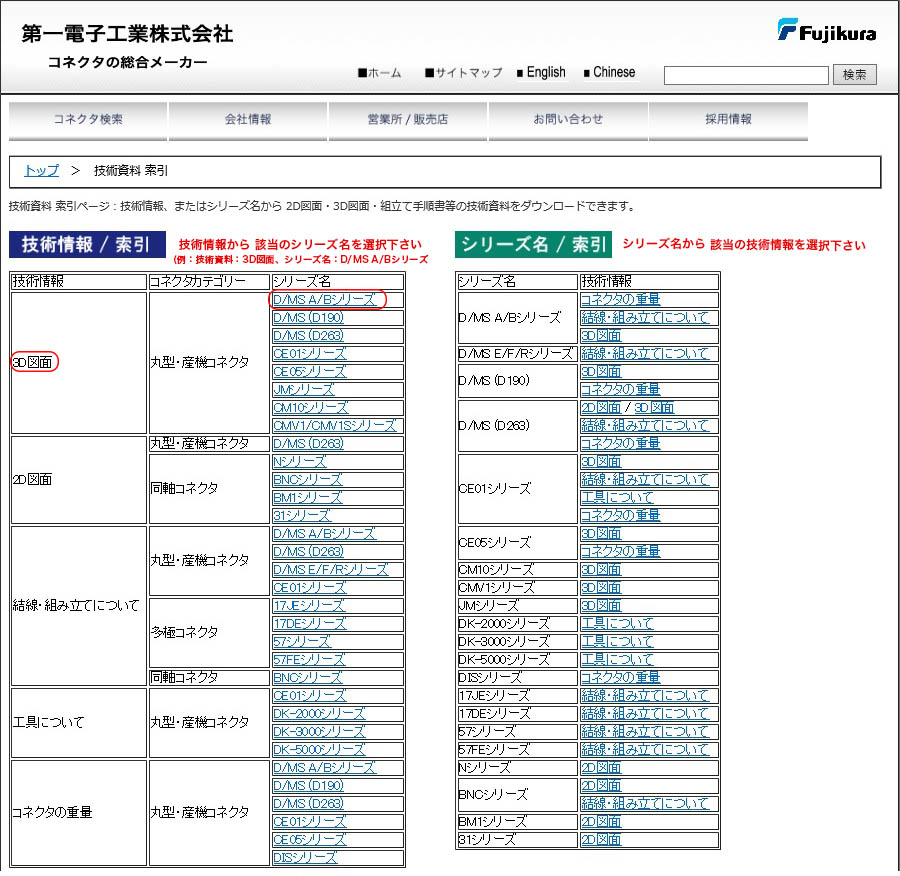This screenshot has height=876, width=900.
Task: Open the 会社情報 navigation tab
Action: 248,119
